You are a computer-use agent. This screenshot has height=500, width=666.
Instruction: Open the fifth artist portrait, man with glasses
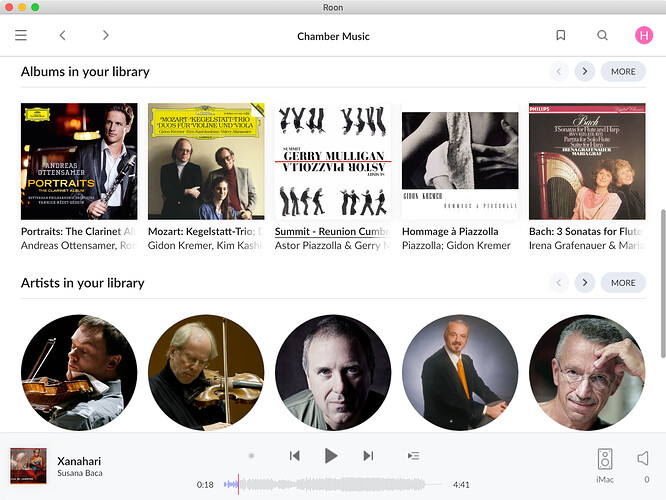[587, 373]
